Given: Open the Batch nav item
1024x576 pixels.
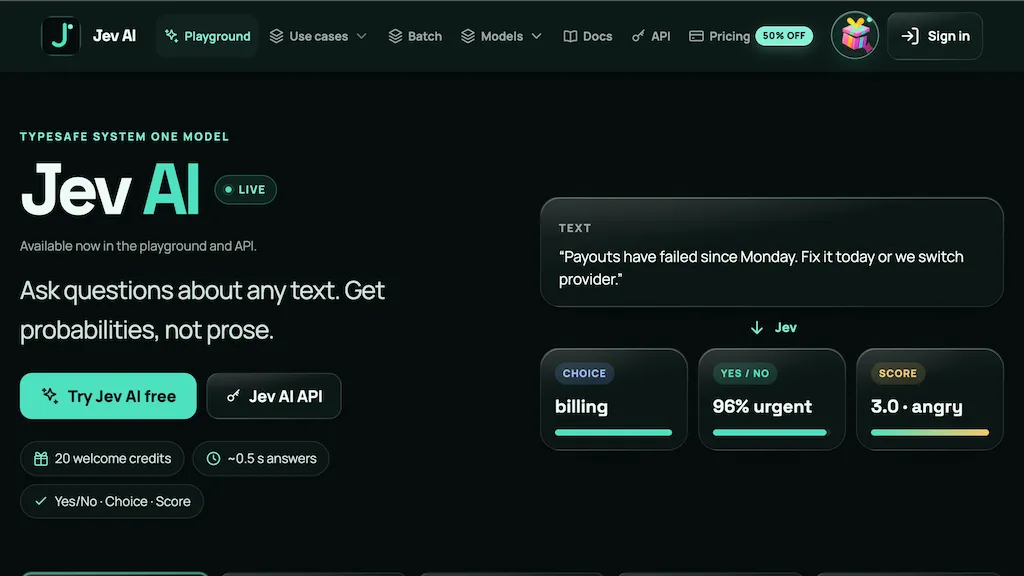Looking at the screenshot, I should (x=415, y=36).
